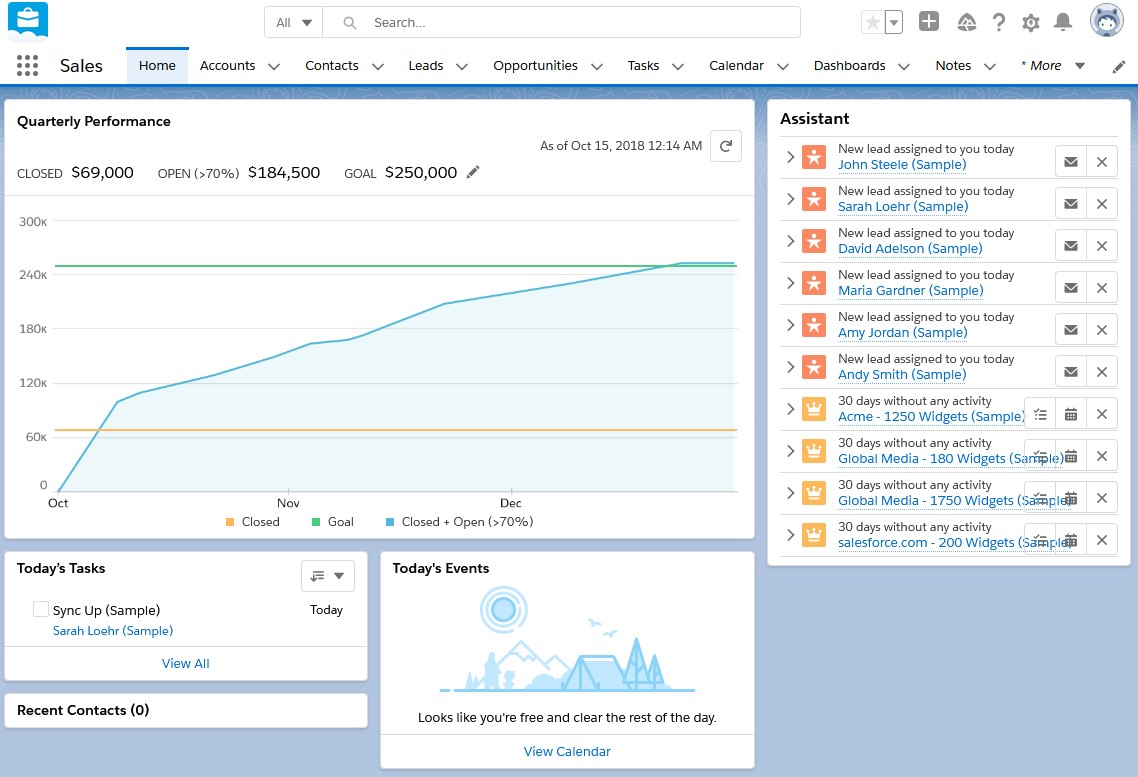
Task: Open the App Launcher waffle icon
Action: click(x=27, y=65)
